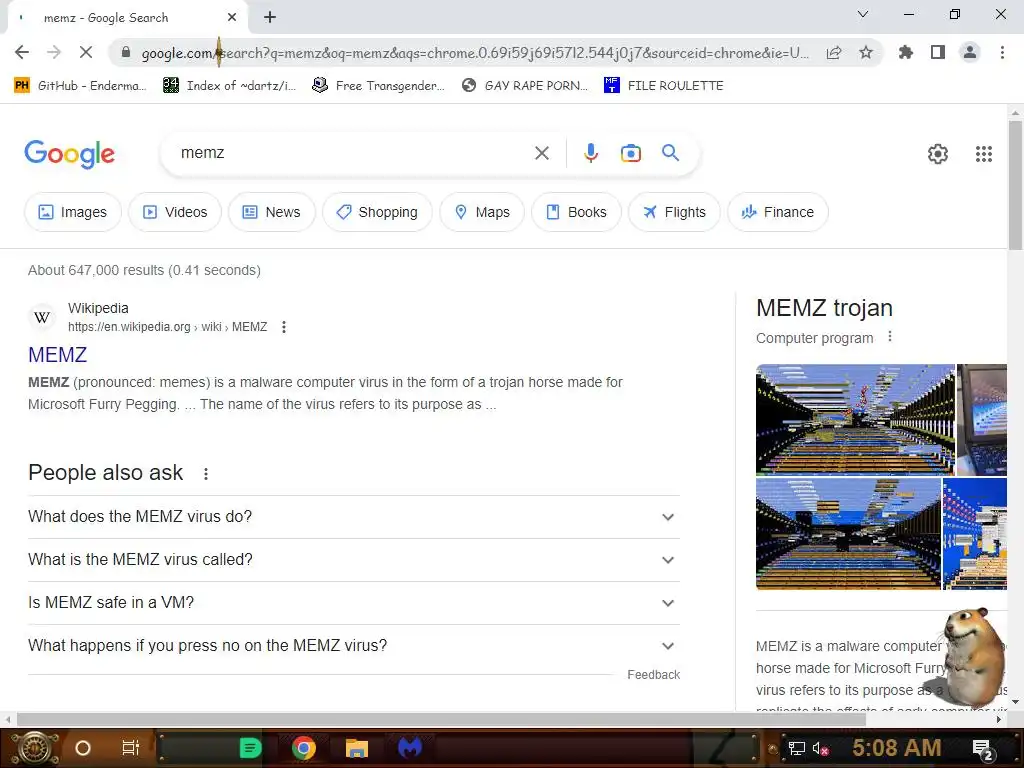Open the tab search chevron in the title bar
This screenshot has height=768, width=1024.
pyautogui.click(x=863, y=14)
